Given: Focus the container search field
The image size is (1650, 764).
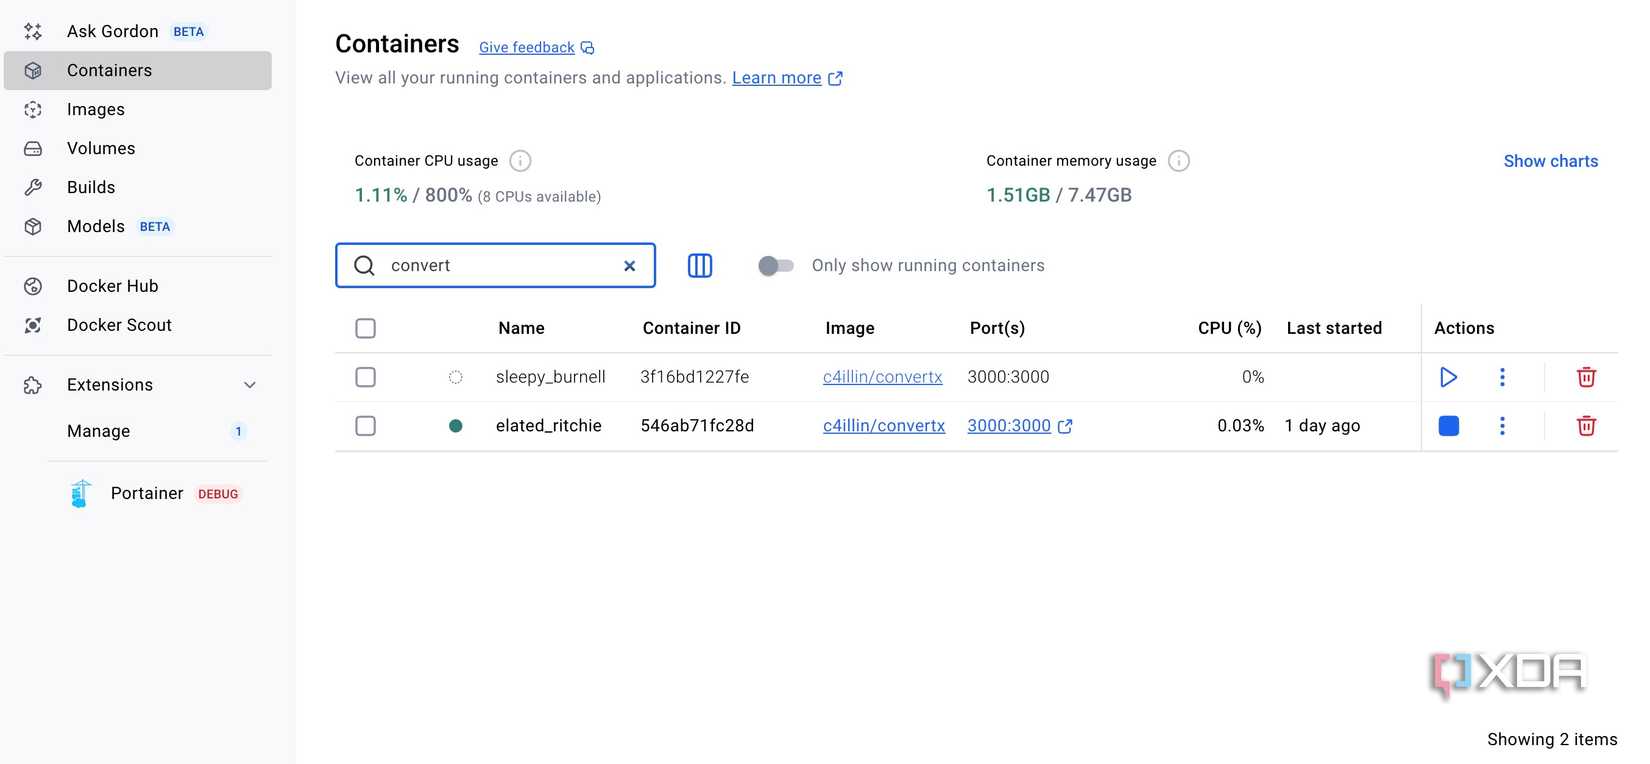Looking at the screenshot, I should coord(495,265).
